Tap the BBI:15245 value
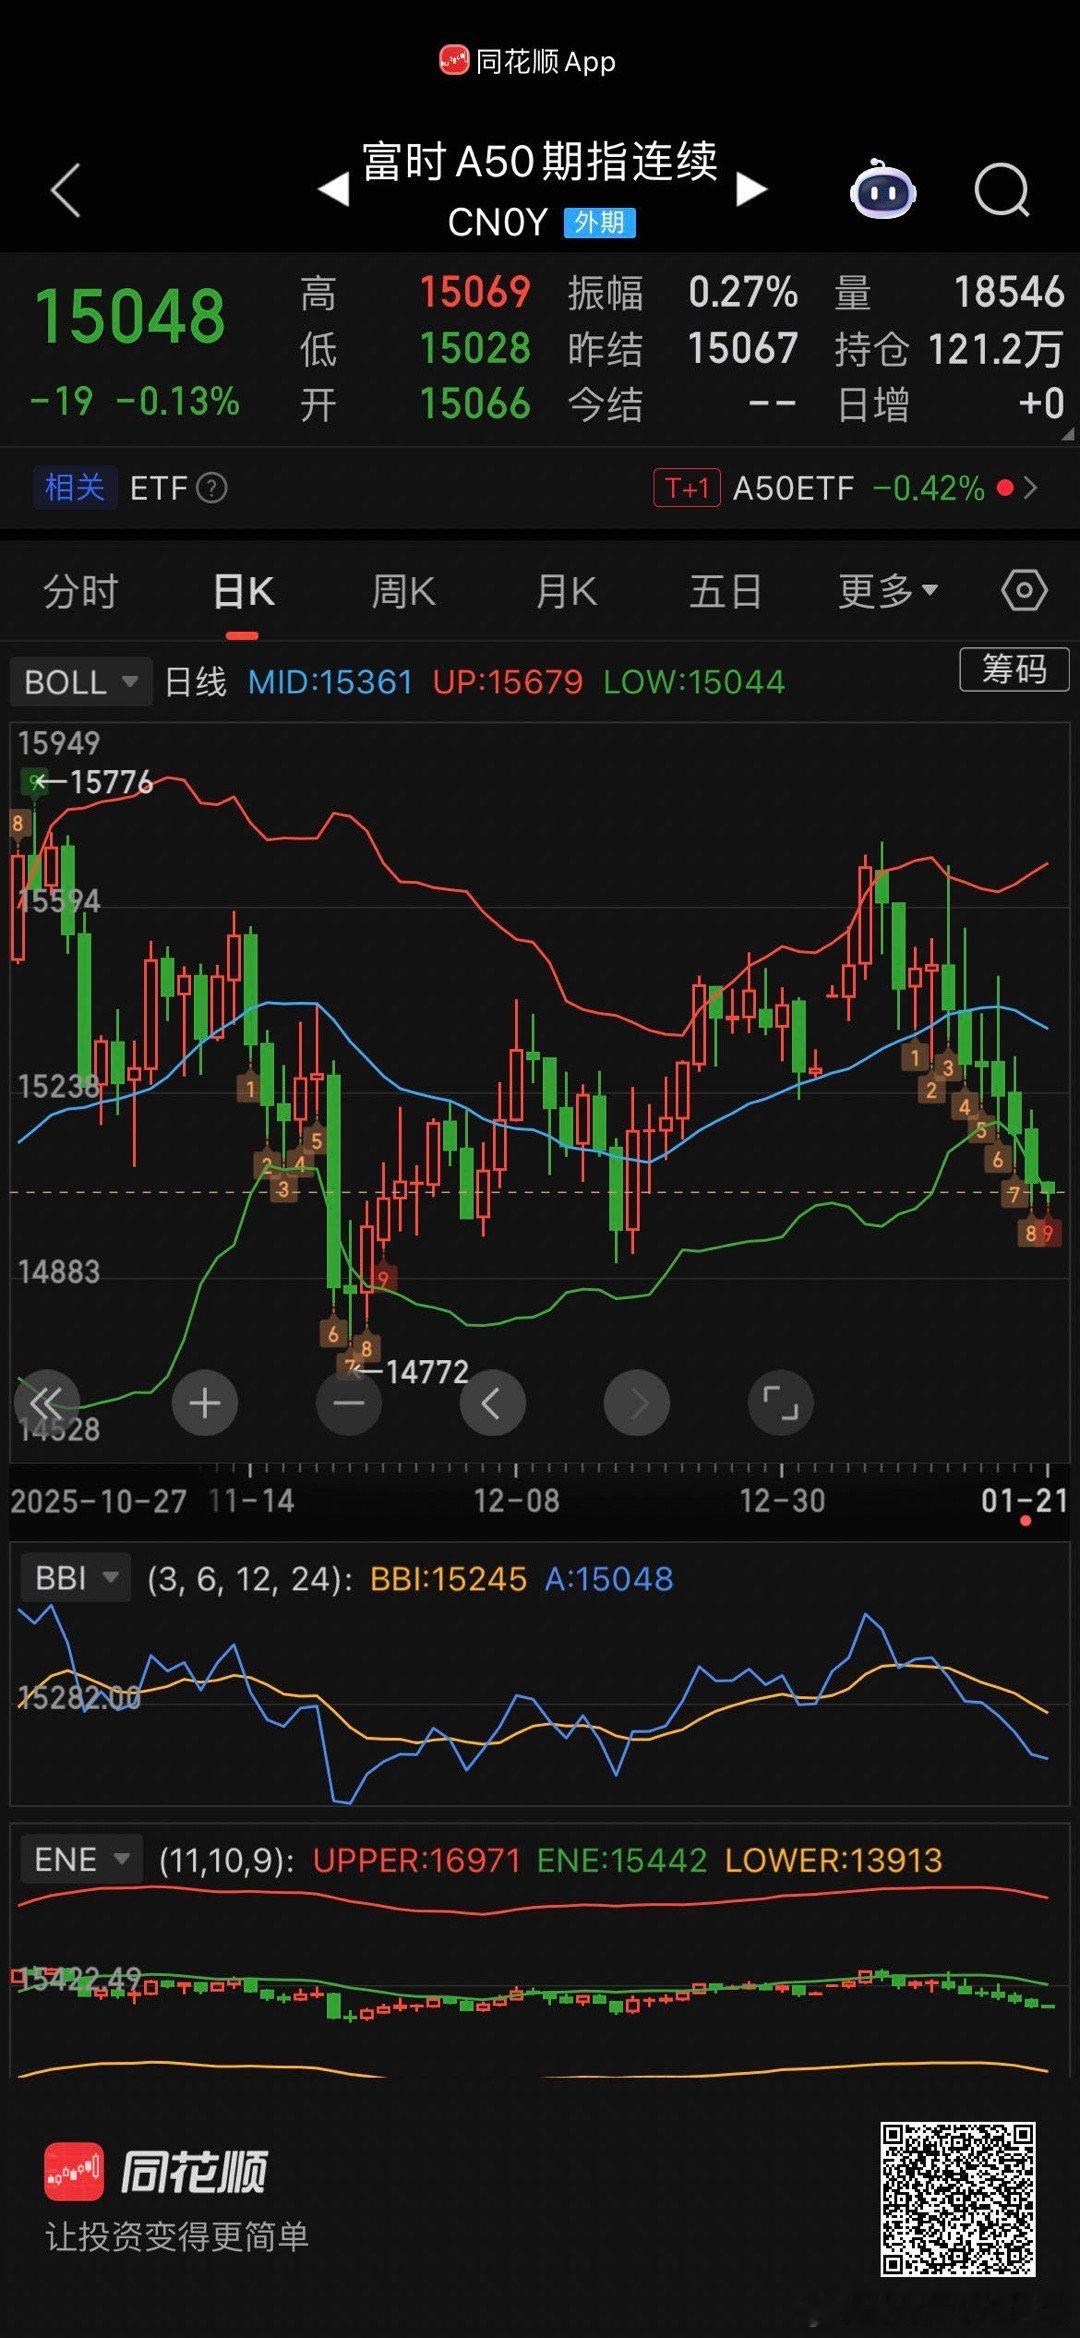Viewport: 1080px width, 2338px height. (448, 1579)
